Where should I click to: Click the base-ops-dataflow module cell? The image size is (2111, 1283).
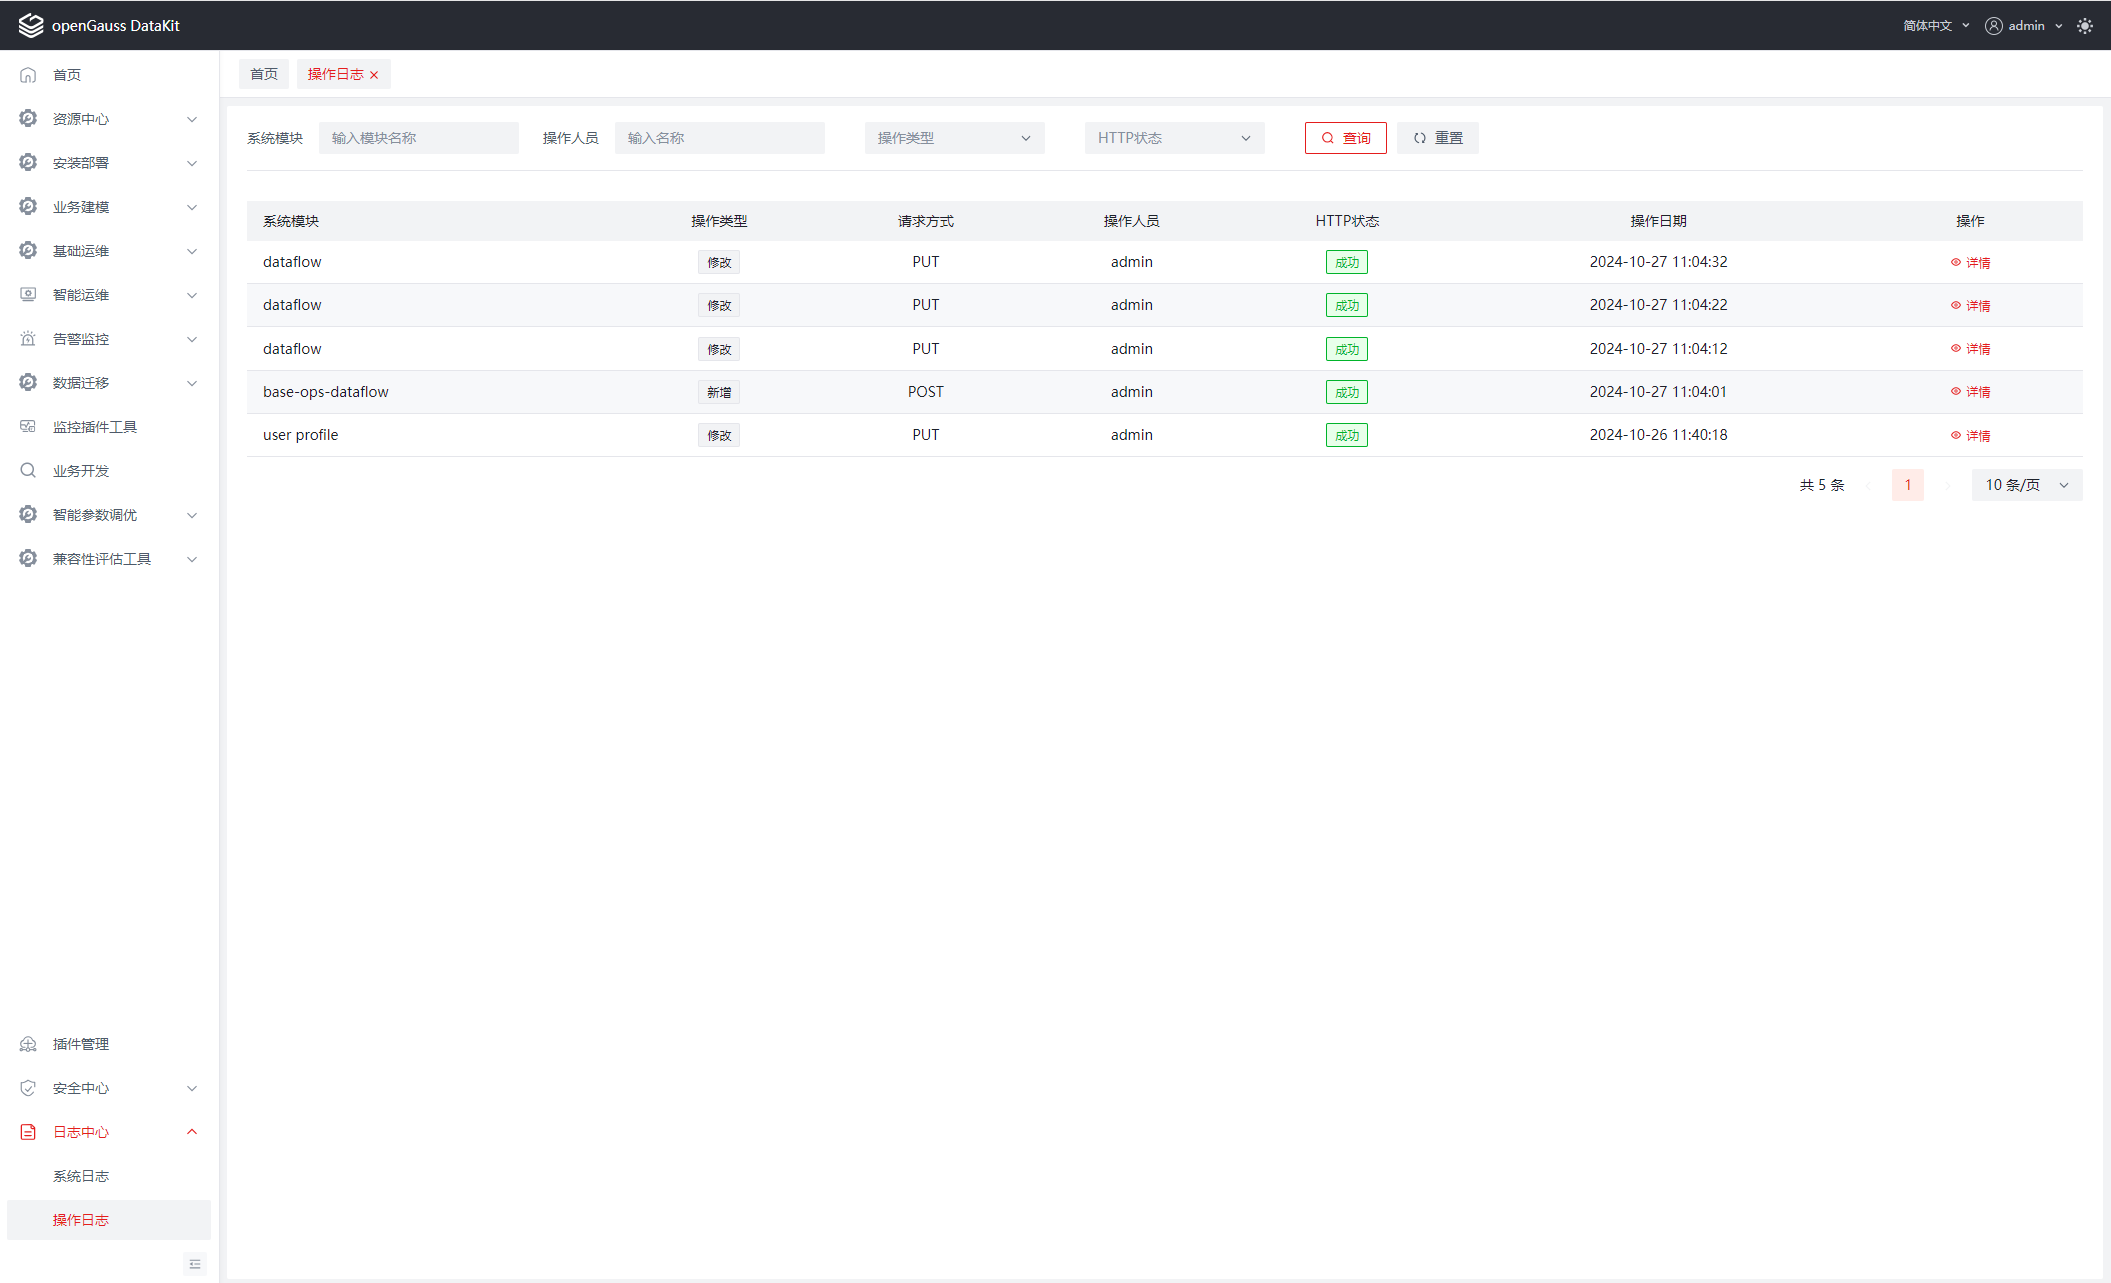(326, 392)
